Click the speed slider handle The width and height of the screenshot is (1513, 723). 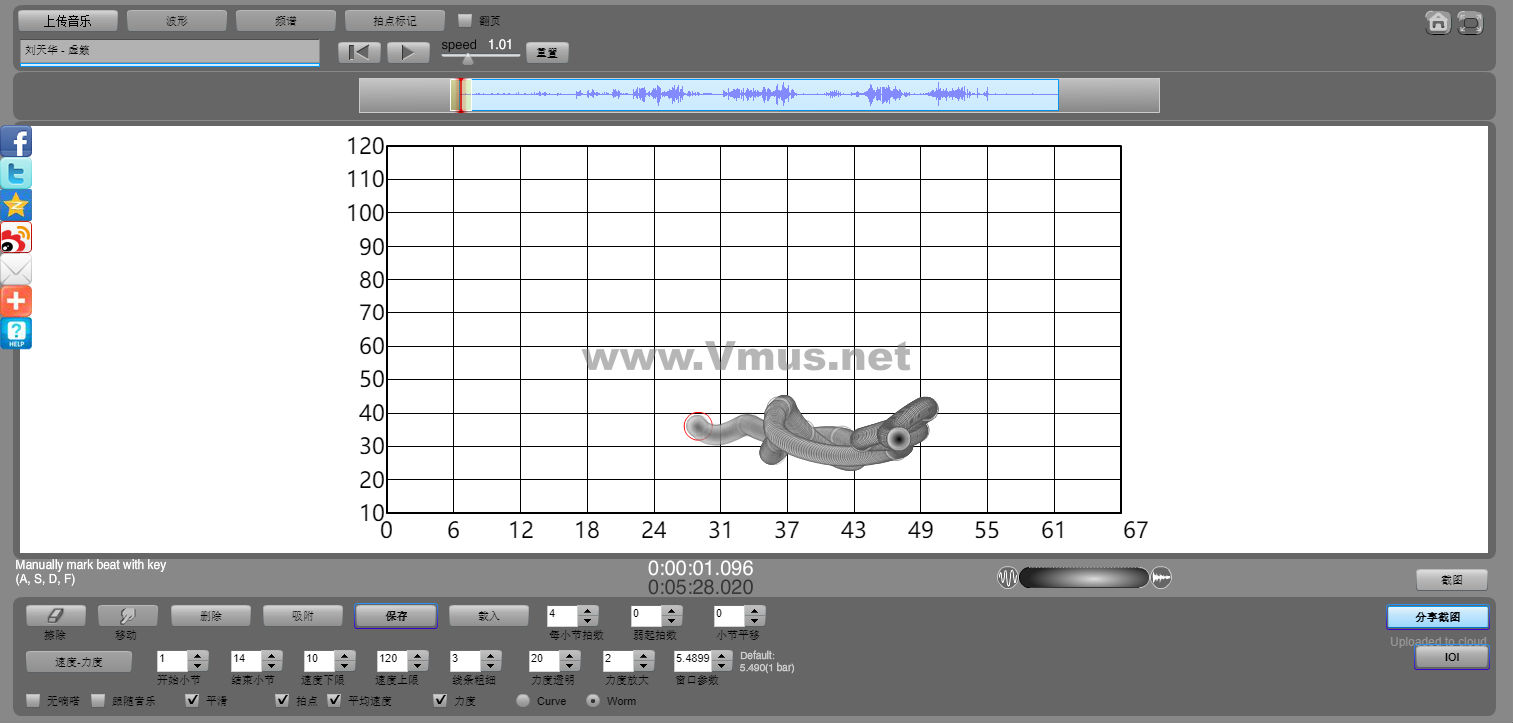coord(467,59)
